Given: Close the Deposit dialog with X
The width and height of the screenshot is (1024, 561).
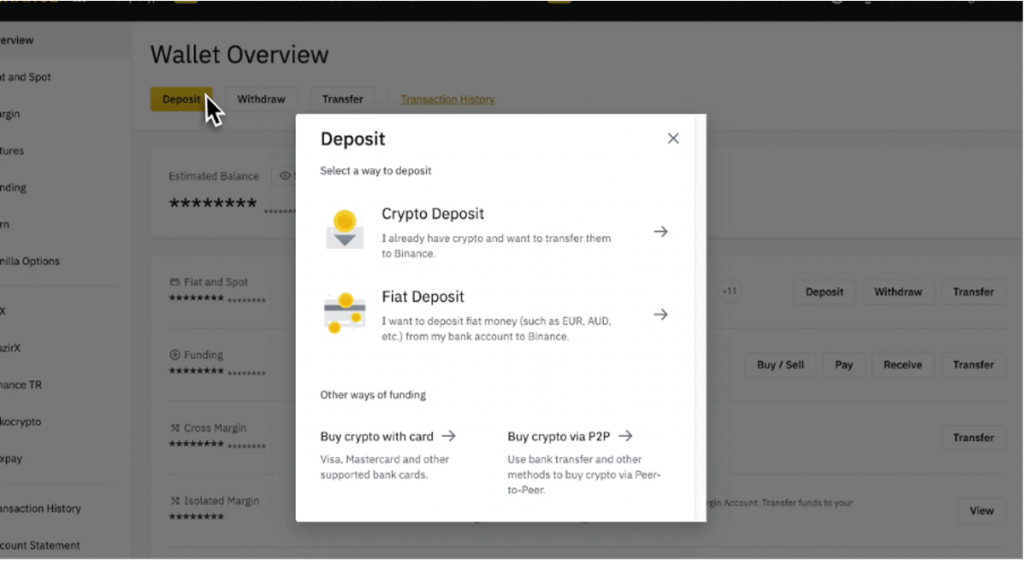Looking at the screenshot, I should click(673, 139).
